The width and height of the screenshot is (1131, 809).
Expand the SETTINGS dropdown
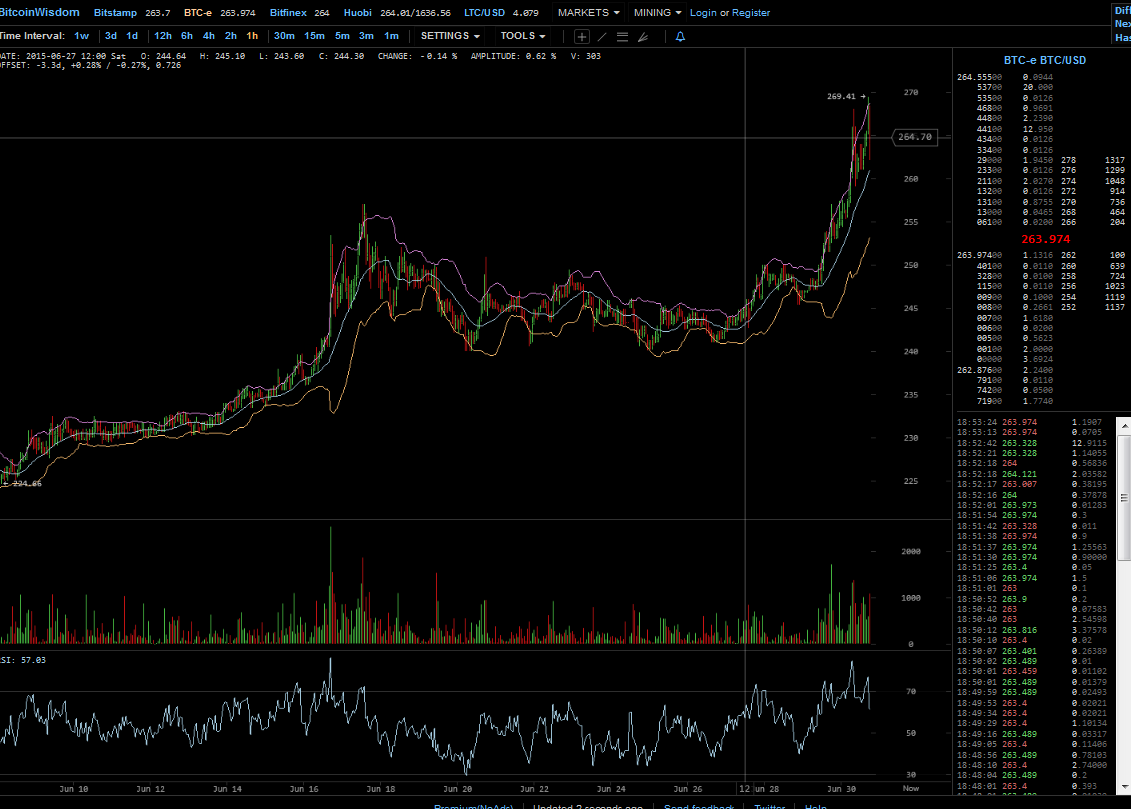450,35
